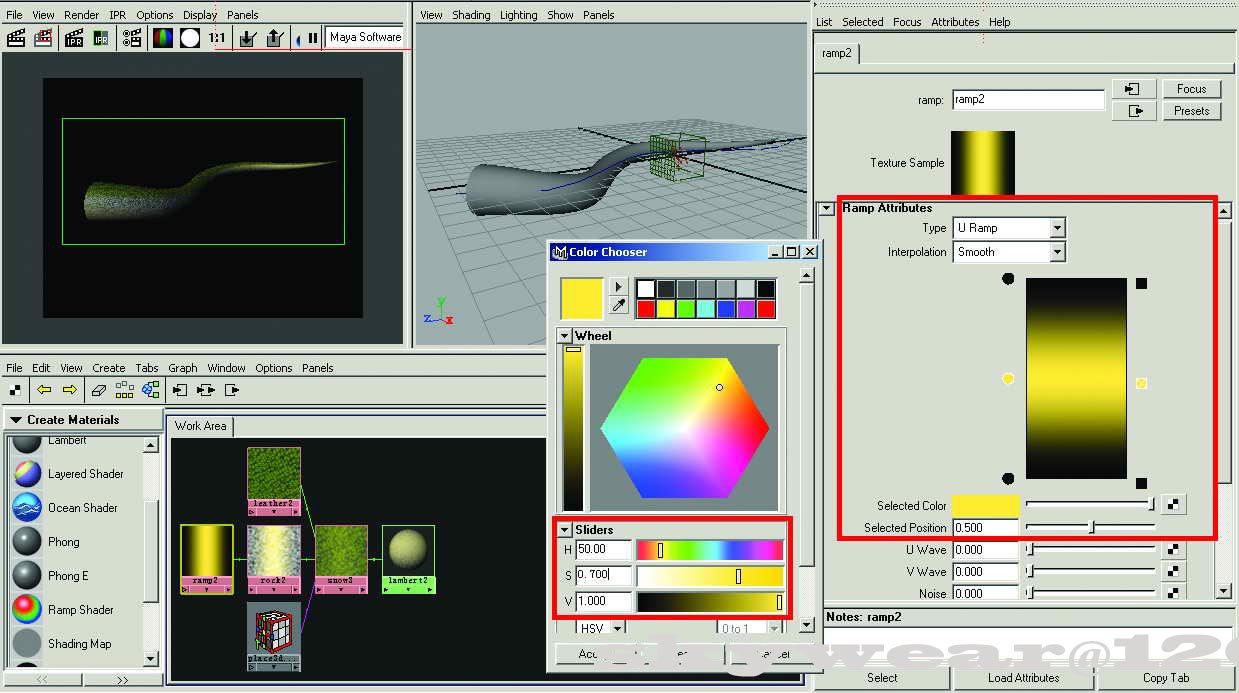This screenshot has width=1239, height=693.
Task: Switch to the ramp2 tab
Action: pos(836,53)
